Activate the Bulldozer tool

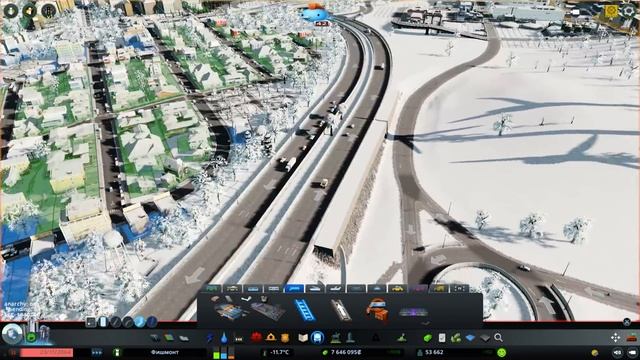(632, 337)
